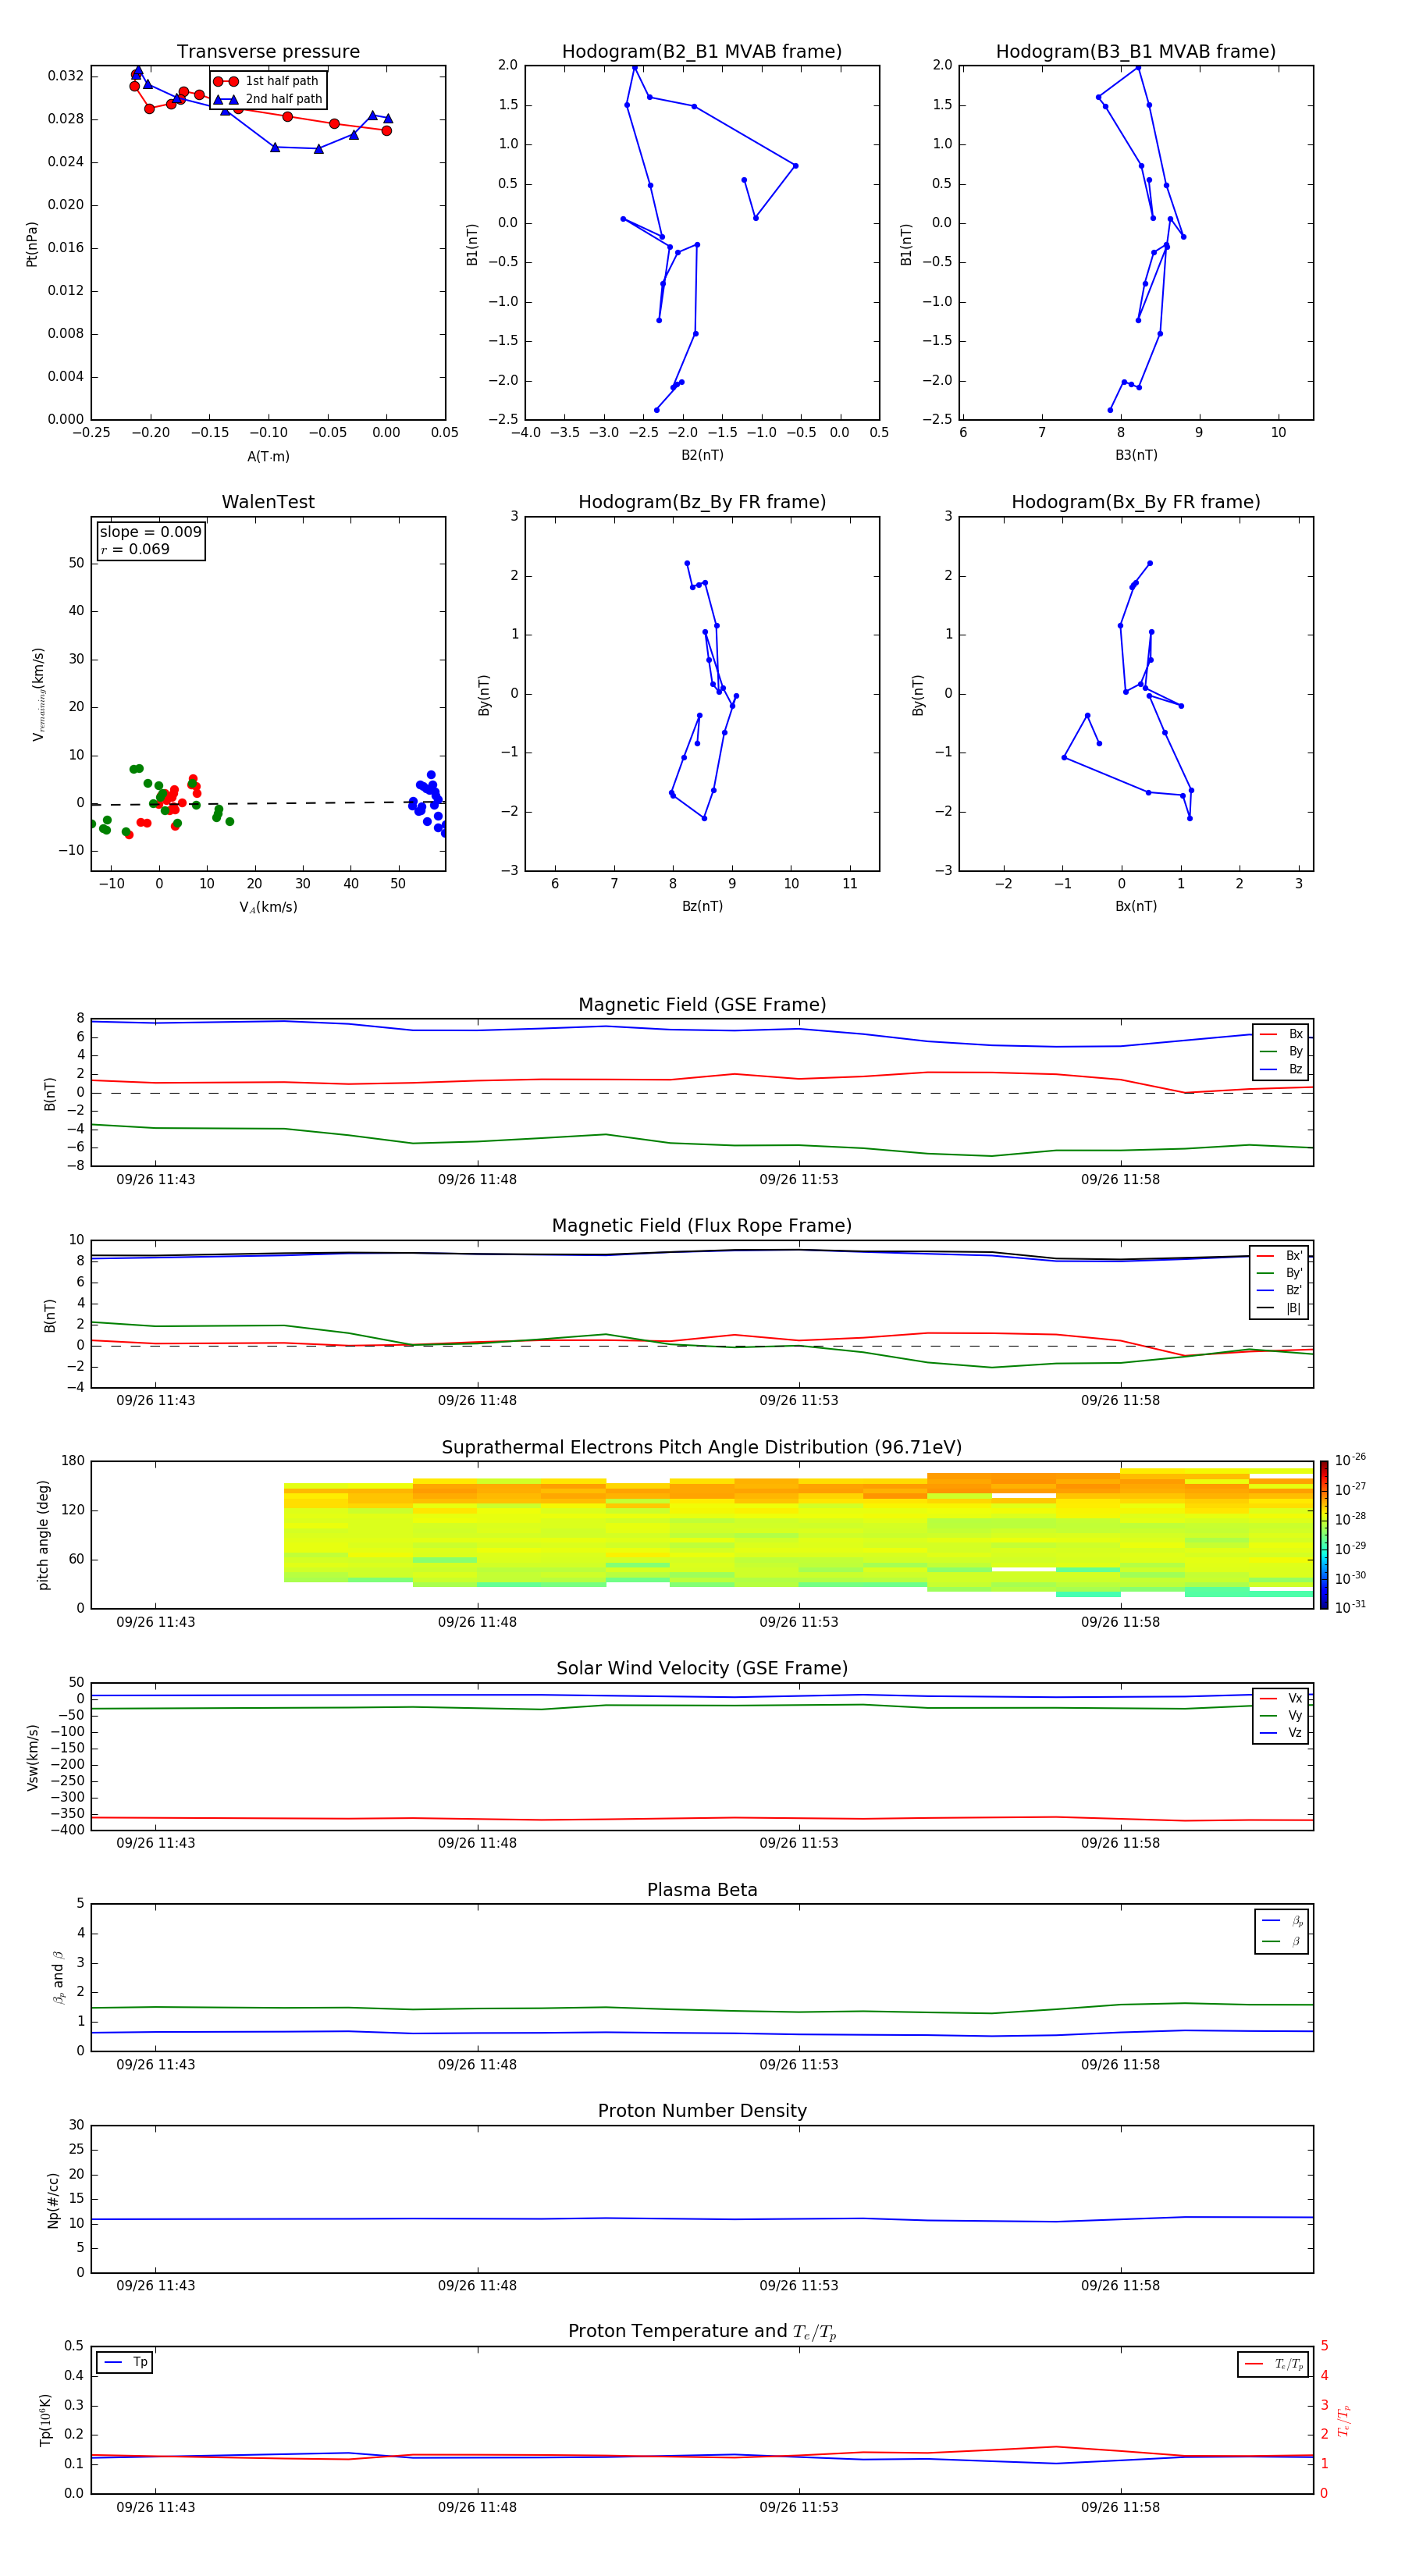Click the A(T·m) x-axis label
This screenshot has height=2576, width=1405.
pyautogui.click(x=268, y=456)
